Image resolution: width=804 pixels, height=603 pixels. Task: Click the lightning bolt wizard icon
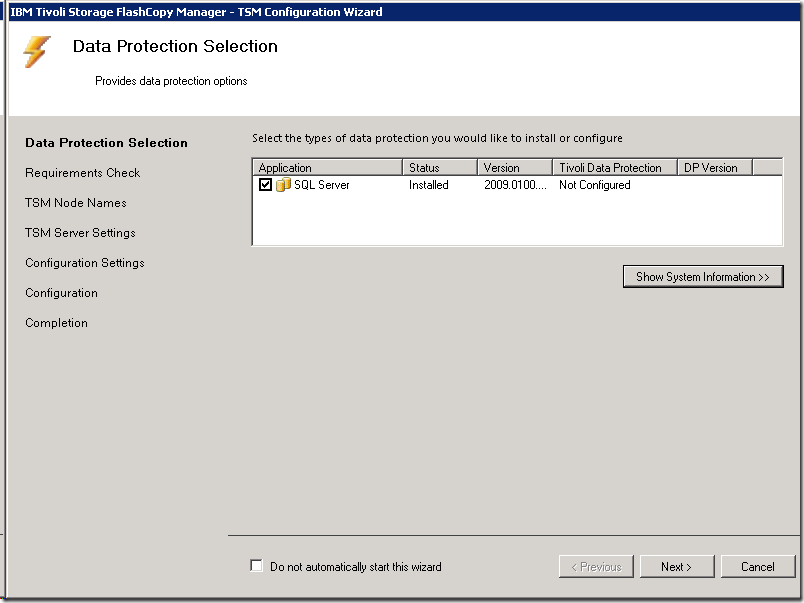click(37, 52)
